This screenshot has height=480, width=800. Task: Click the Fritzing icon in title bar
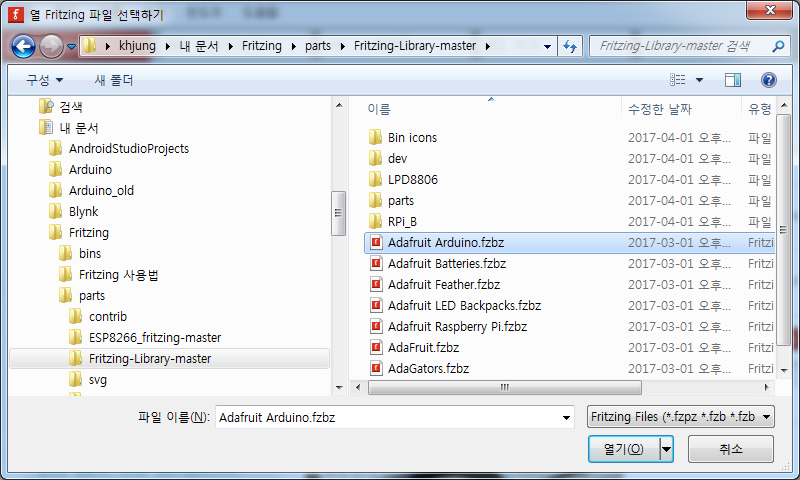pyautogui.click(x=16, y=15)
